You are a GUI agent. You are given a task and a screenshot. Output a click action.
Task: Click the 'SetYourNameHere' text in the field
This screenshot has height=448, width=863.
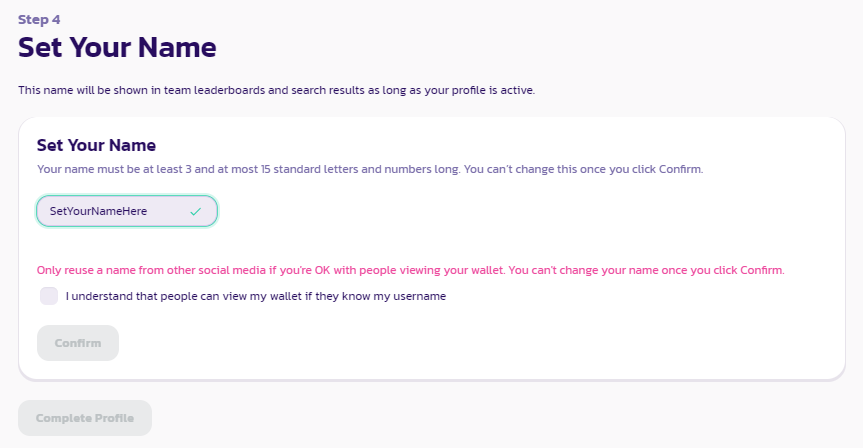[x=99, y=211]
